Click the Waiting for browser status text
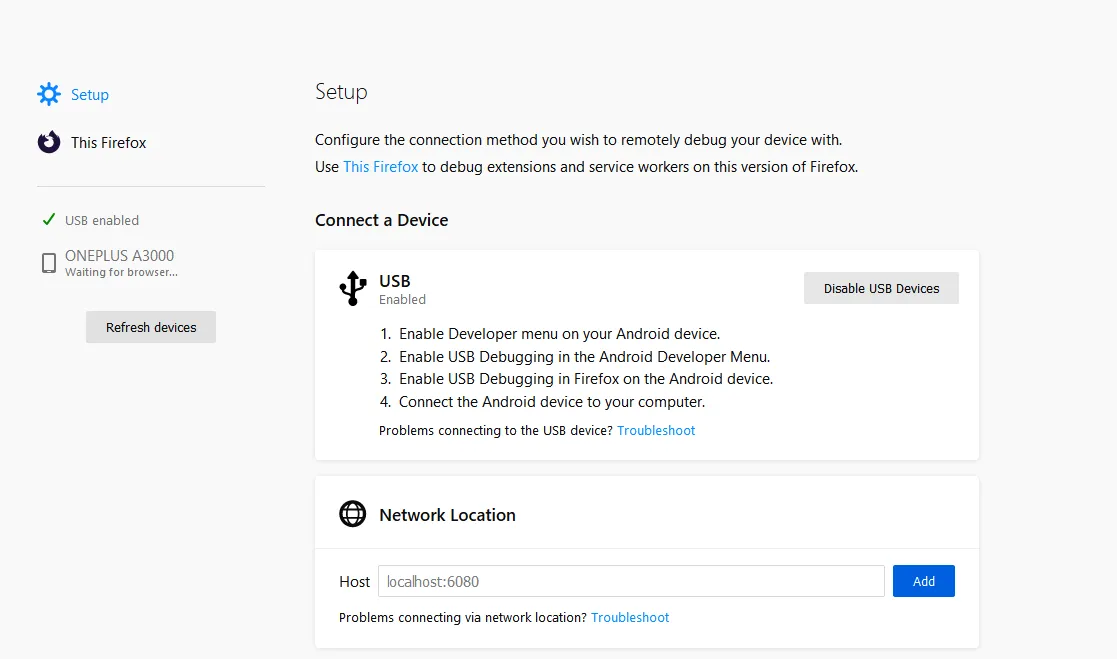Viewport: 1117px width, 659px height. click(x=121, y=272)
